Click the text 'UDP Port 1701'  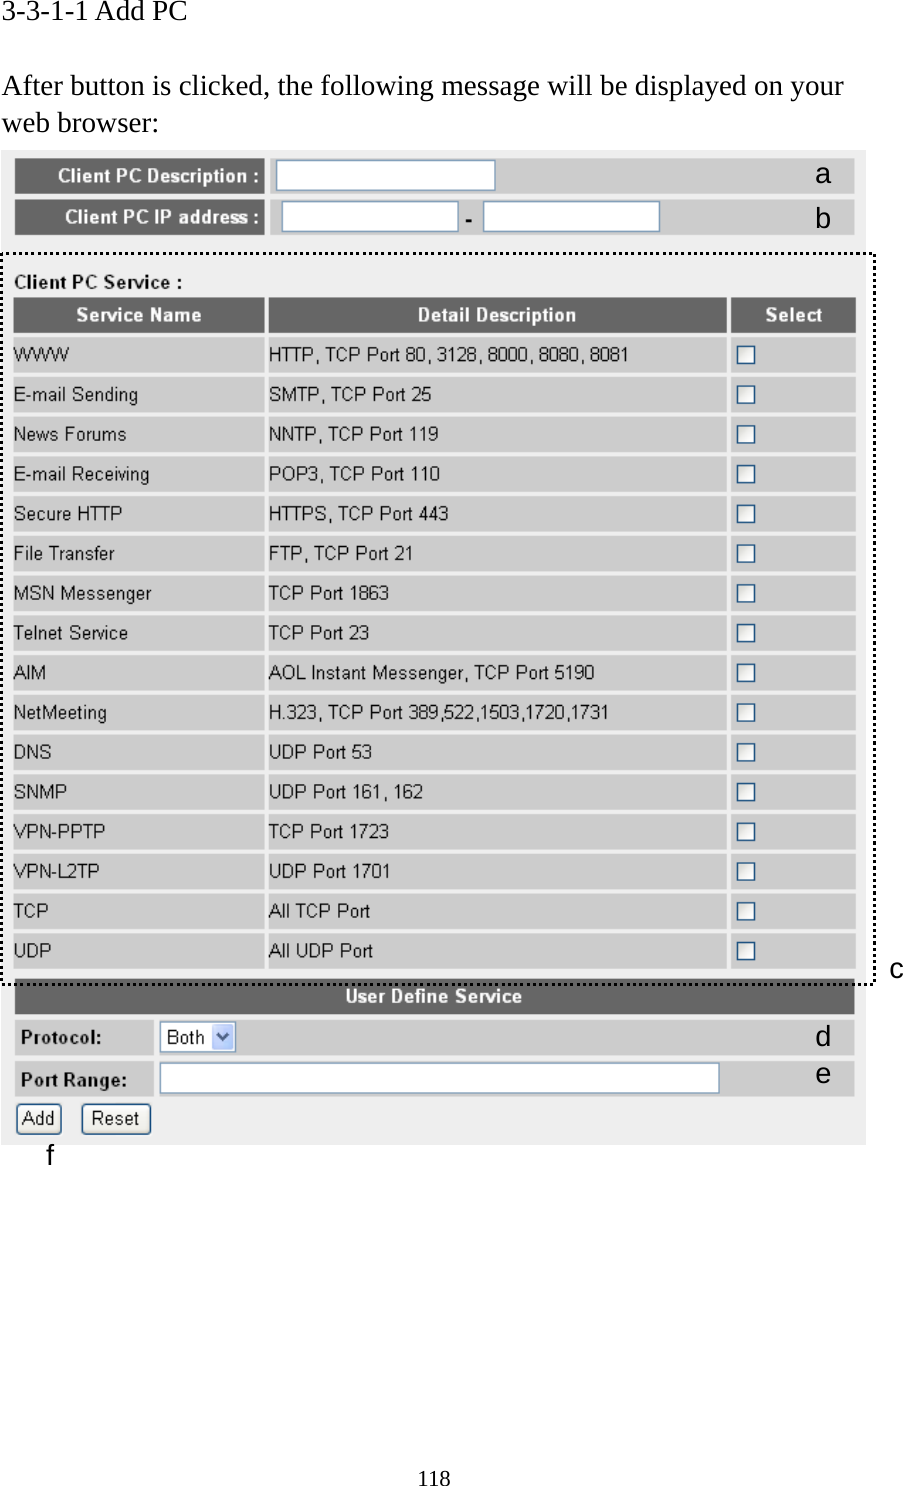point(330,871)
